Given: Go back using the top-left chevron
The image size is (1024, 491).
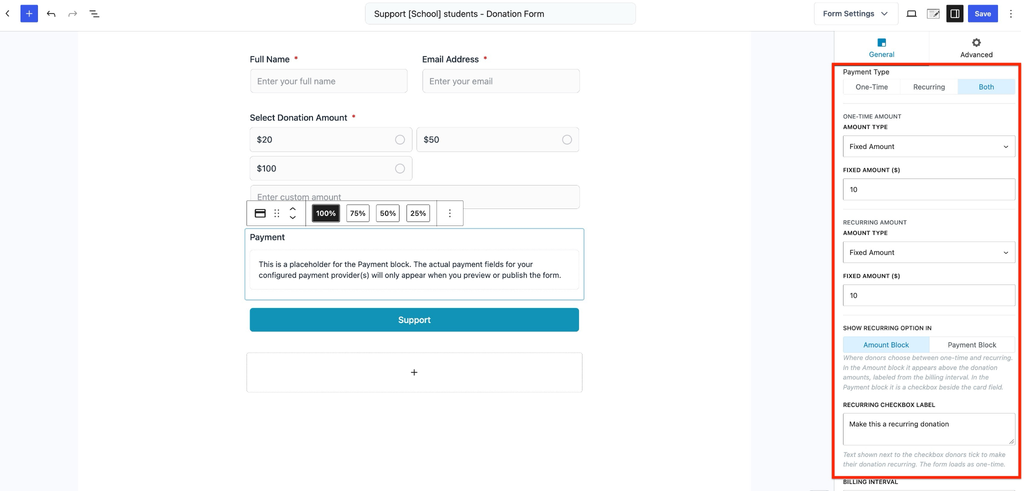Looking at the screenshot, I should coord(7,13).
